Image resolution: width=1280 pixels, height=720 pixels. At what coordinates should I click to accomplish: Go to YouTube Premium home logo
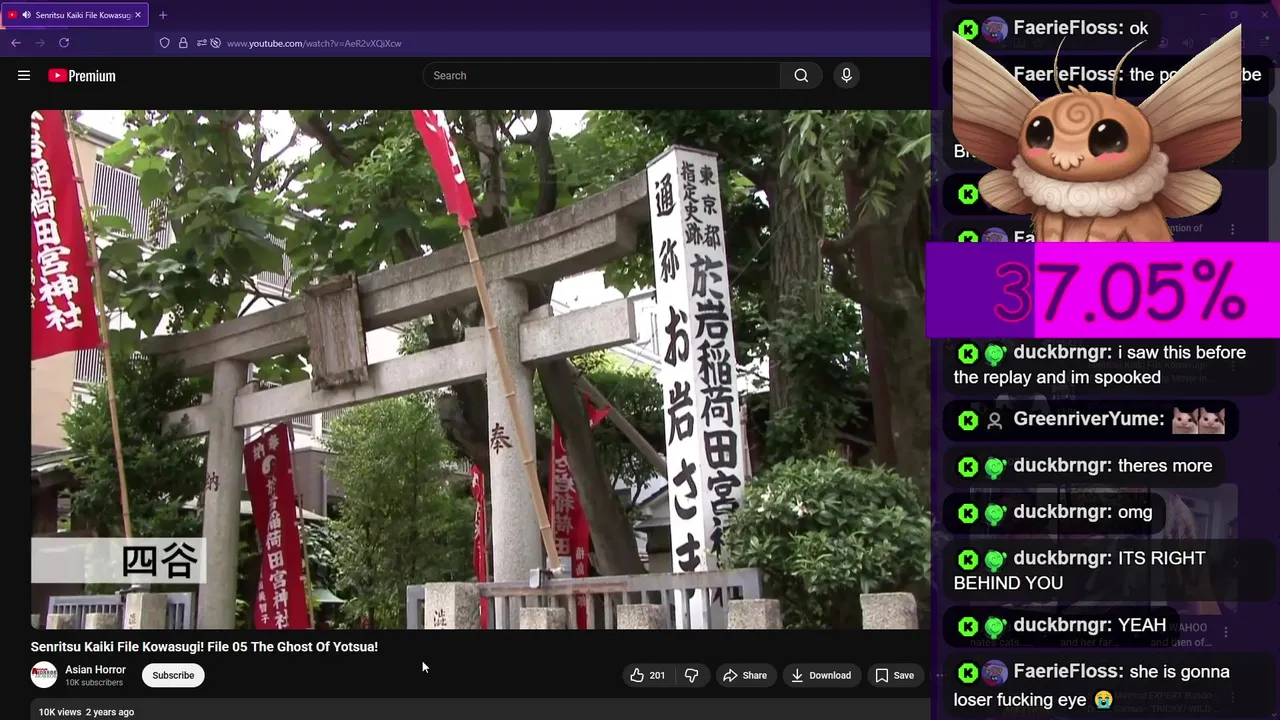point(82,76)
